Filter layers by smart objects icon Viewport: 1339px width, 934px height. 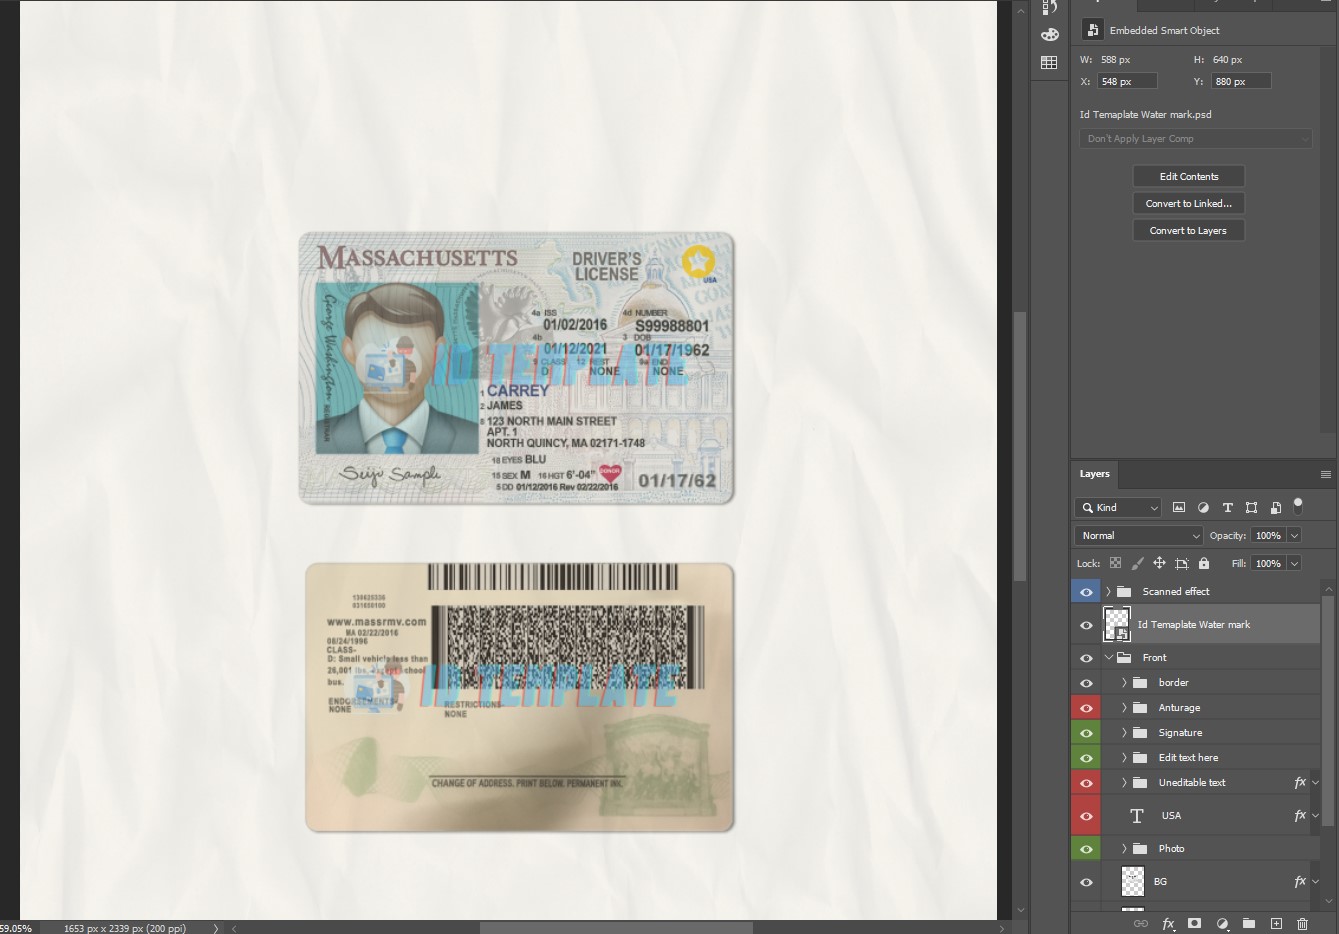1275,508
